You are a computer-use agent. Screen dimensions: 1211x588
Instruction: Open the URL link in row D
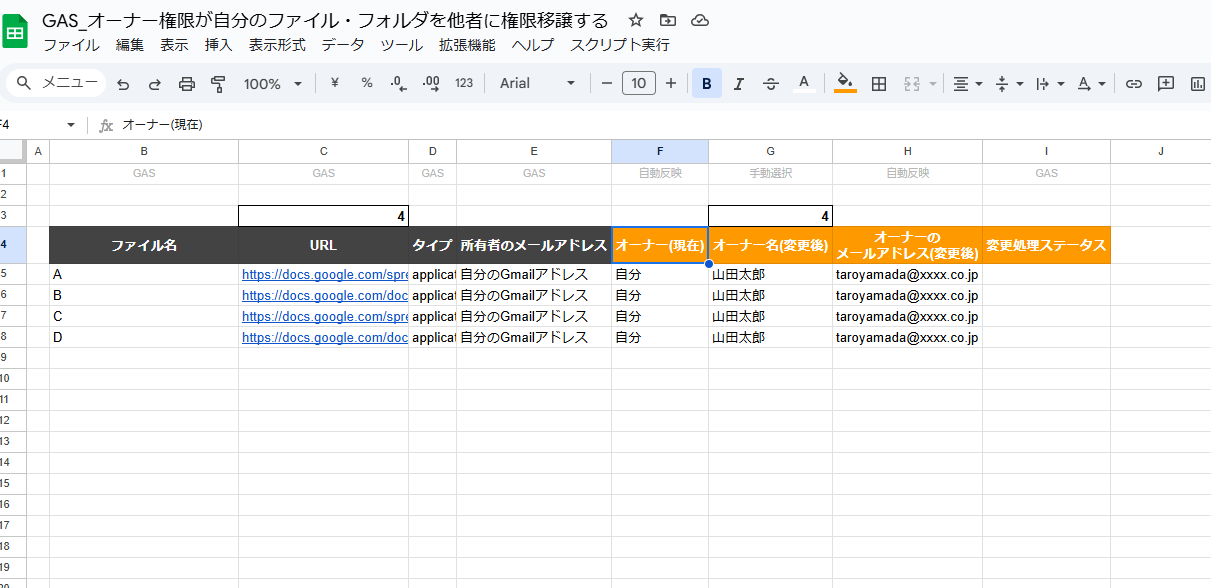pyautogui.click(x=324, y=337)
